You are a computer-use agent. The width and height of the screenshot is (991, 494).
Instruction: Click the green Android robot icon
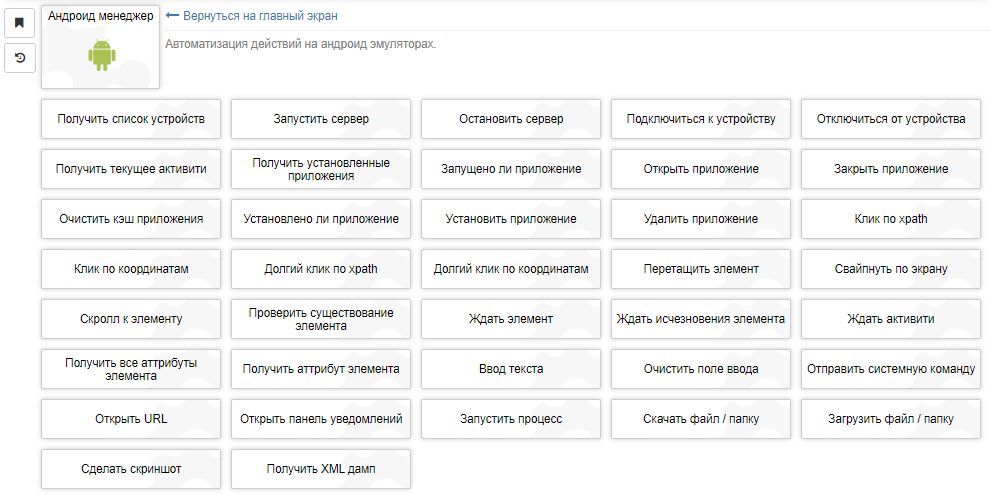pos(101,55)
